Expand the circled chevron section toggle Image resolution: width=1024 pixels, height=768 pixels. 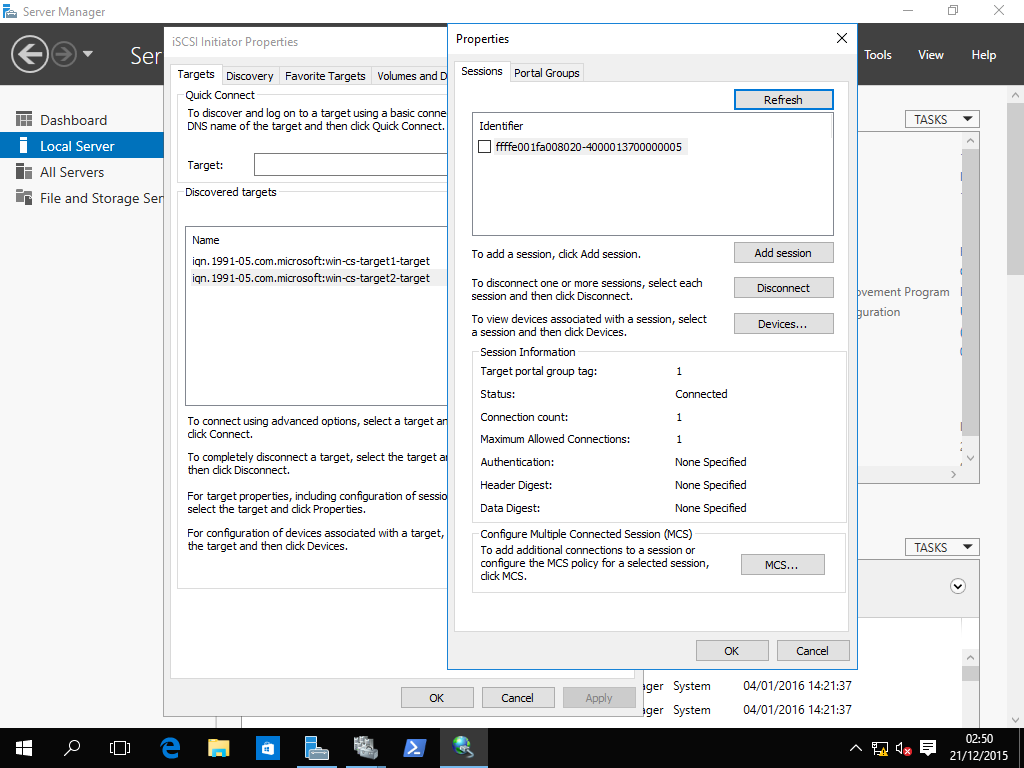click(958, 587)
